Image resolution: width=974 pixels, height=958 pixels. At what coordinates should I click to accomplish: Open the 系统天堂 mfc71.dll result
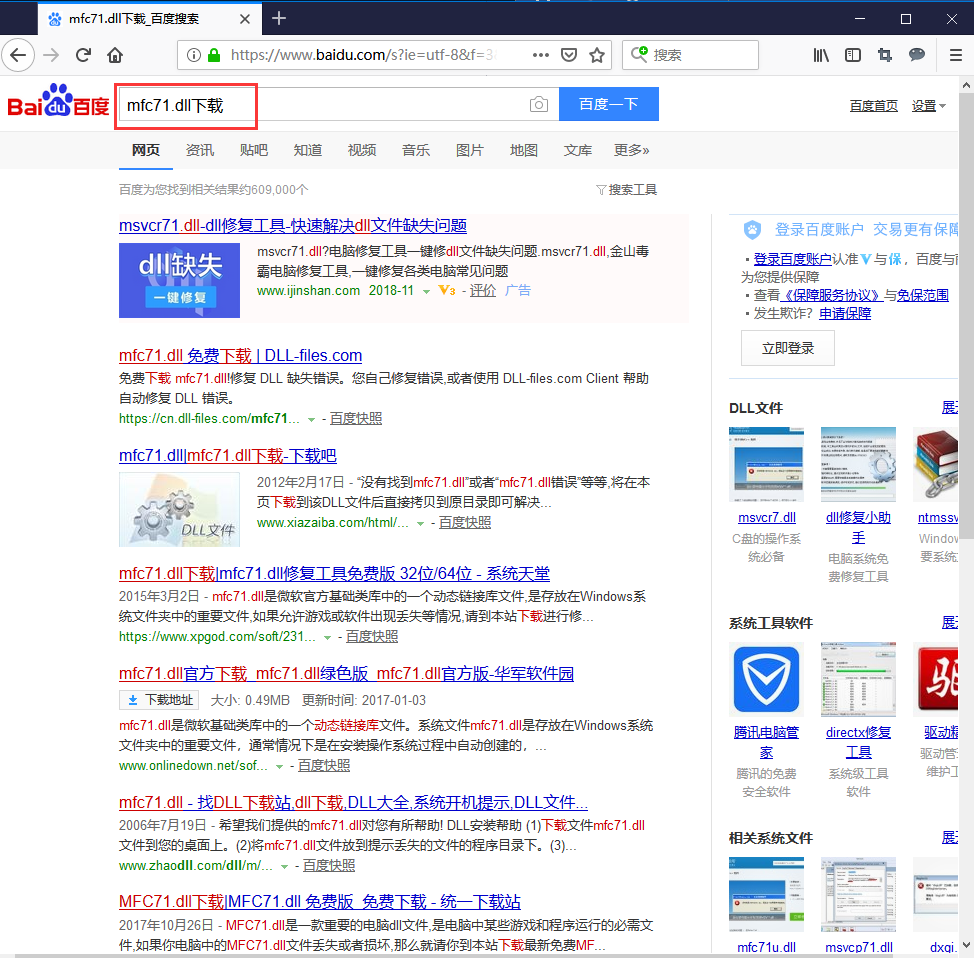tap(334, 573)
